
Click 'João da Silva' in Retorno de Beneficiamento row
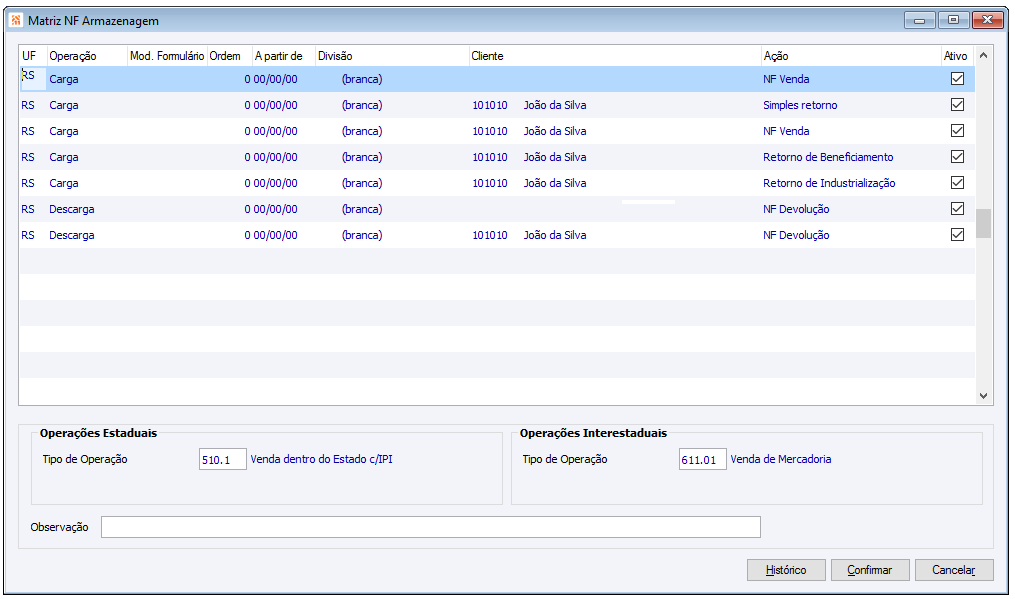pyautogui.click(x=555, y=157)
